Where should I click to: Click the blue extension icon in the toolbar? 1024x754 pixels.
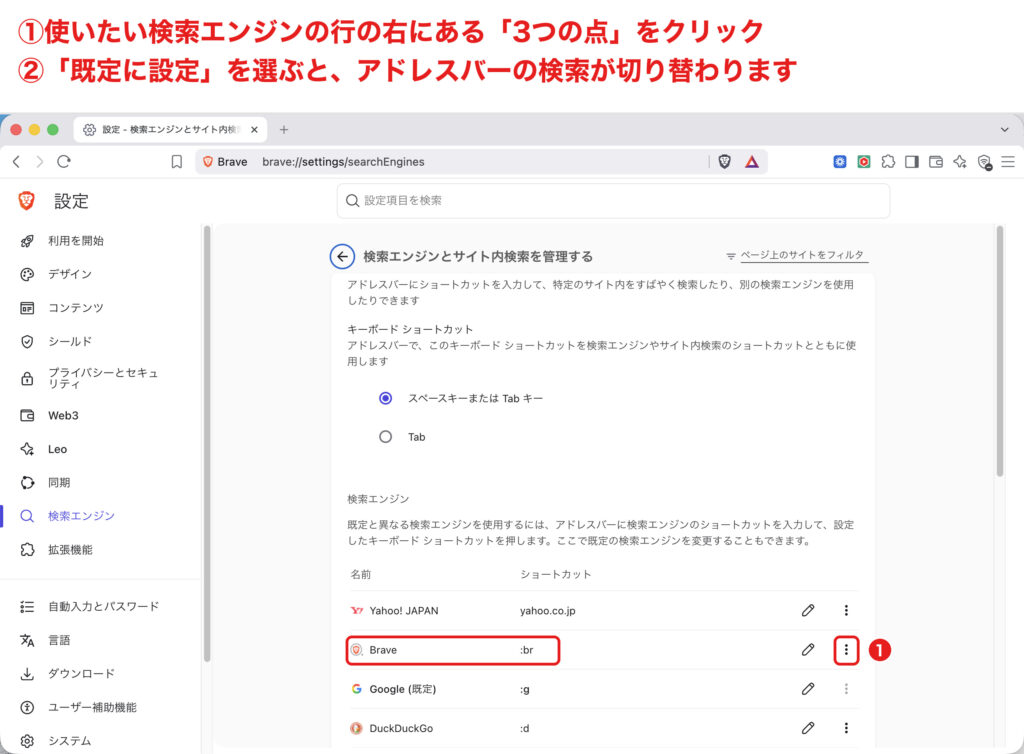click(x=840, y=161)
